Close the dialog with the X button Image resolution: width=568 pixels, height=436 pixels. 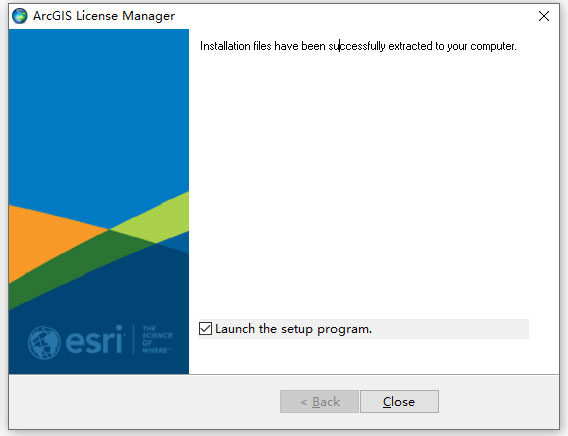click(x=544, y=16)
